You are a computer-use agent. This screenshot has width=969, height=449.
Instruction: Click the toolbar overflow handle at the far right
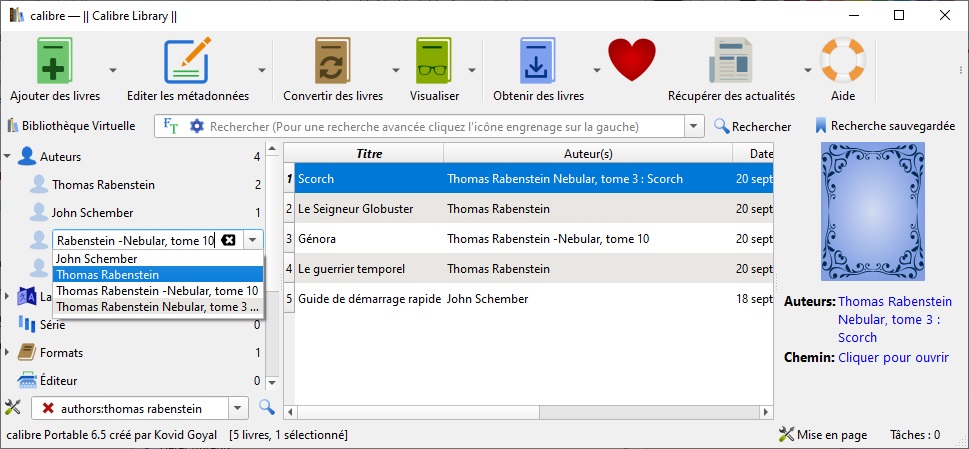[x=960, y=70]
